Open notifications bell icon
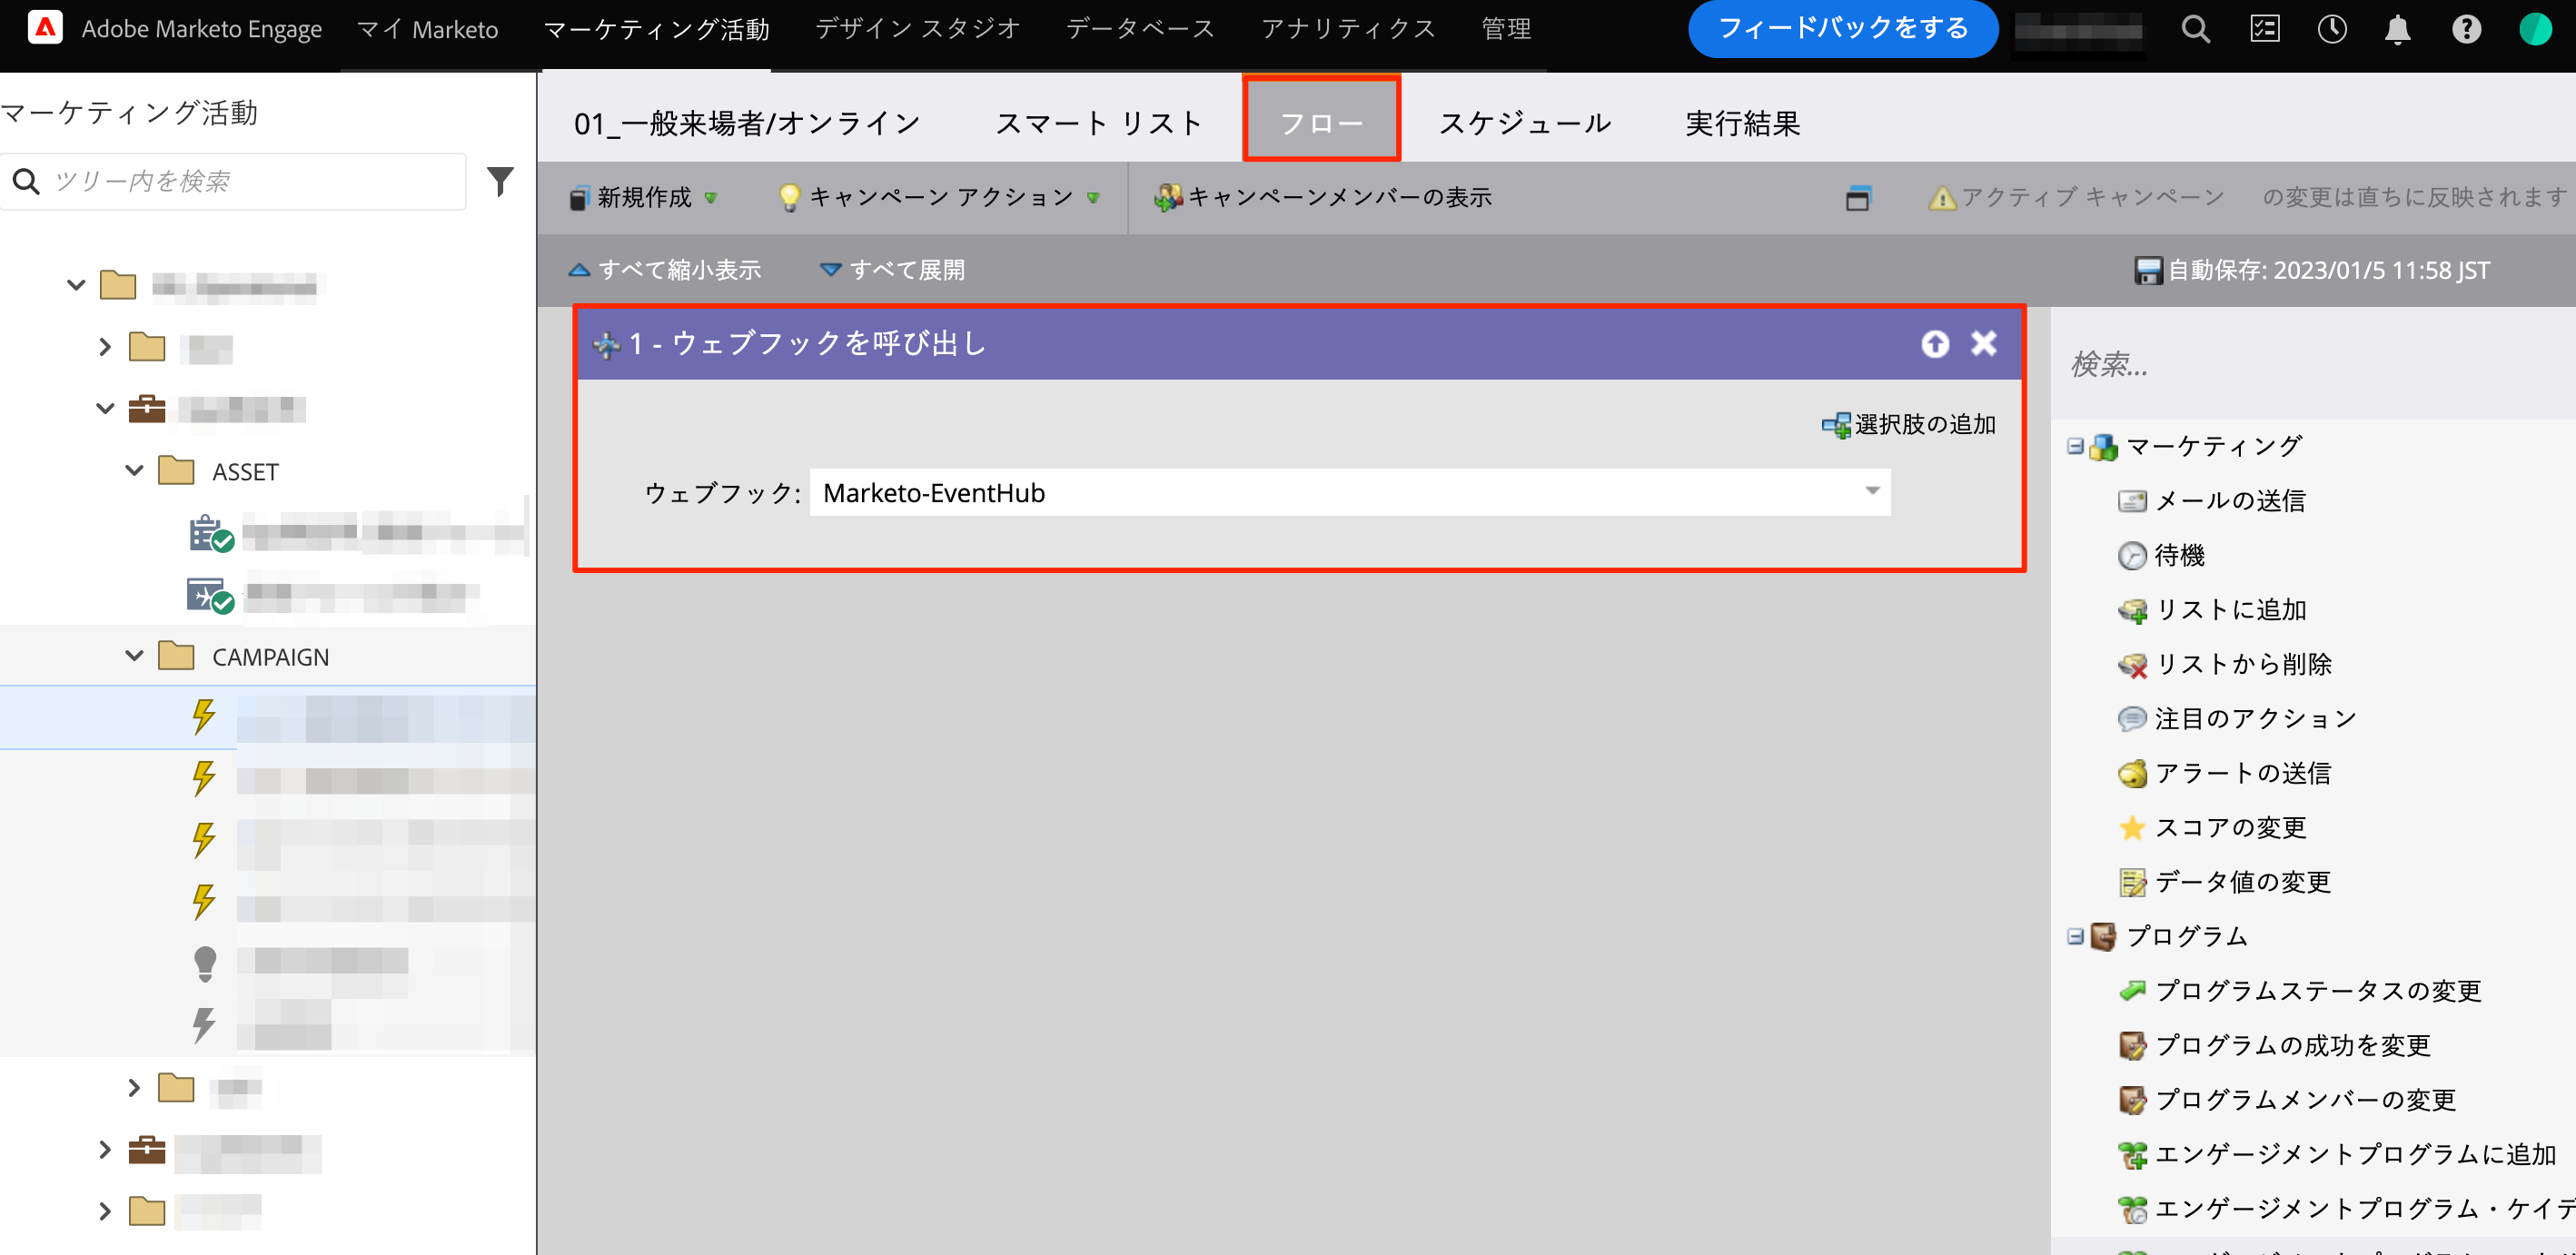 [2398, 30]
